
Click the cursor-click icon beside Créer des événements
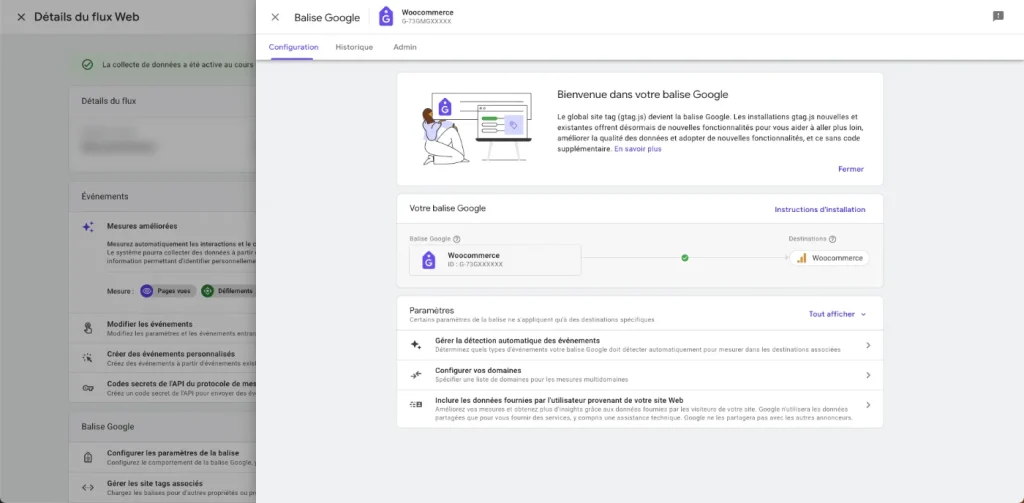click(x=88, y=357)
